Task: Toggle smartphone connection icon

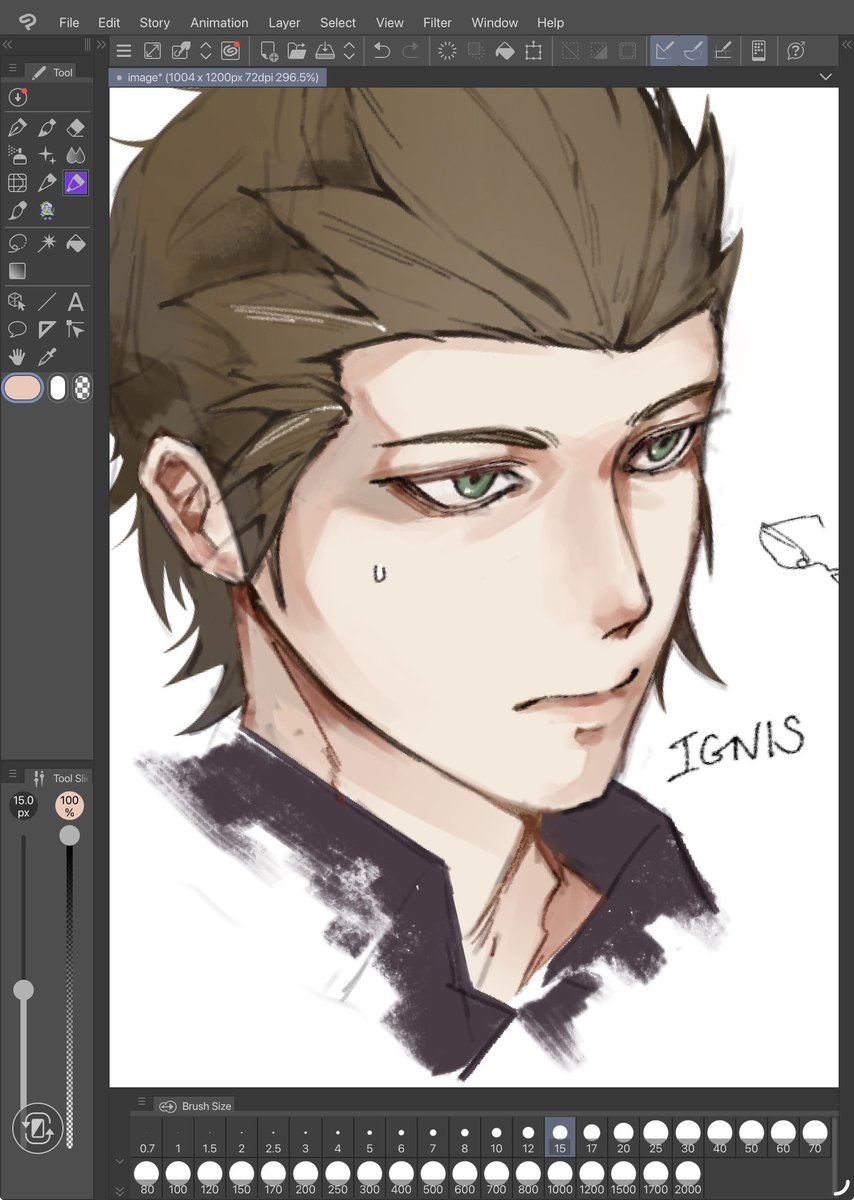Action: coord(758,51)
